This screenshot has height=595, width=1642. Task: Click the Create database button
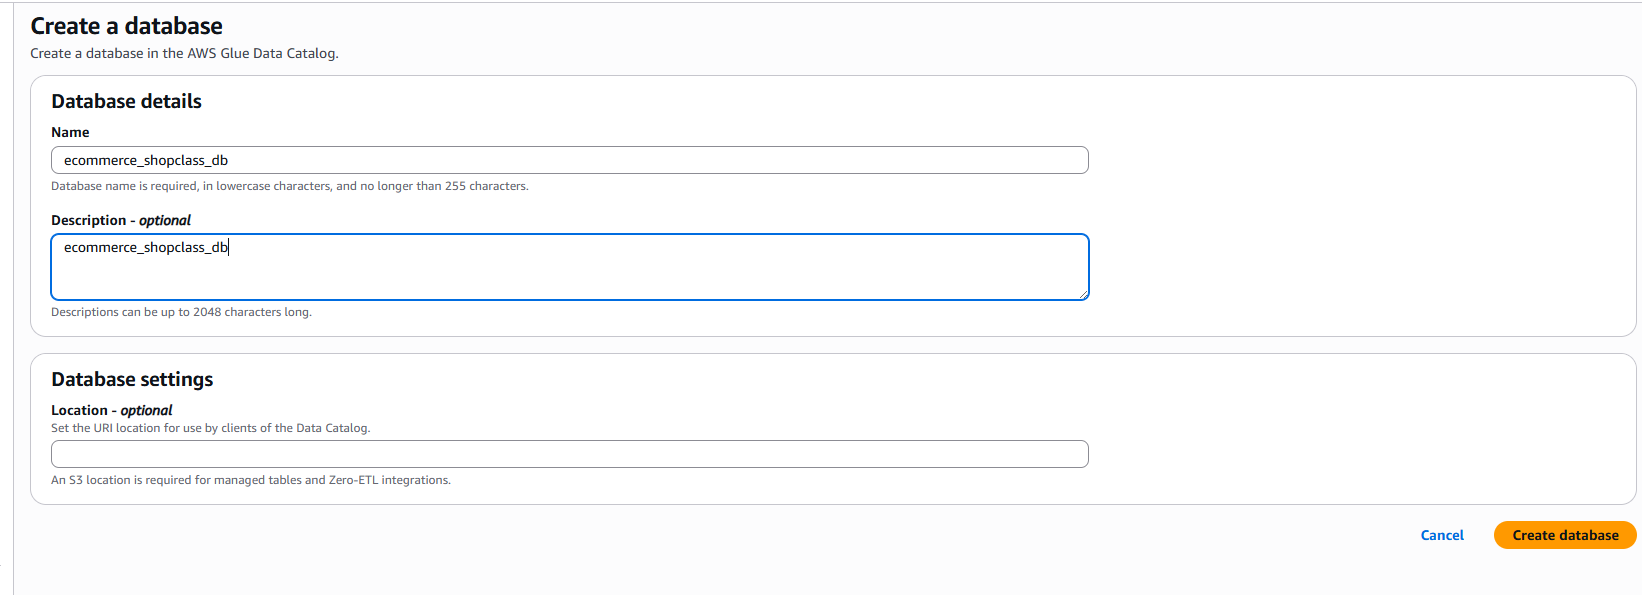[x=1564, y=535]
